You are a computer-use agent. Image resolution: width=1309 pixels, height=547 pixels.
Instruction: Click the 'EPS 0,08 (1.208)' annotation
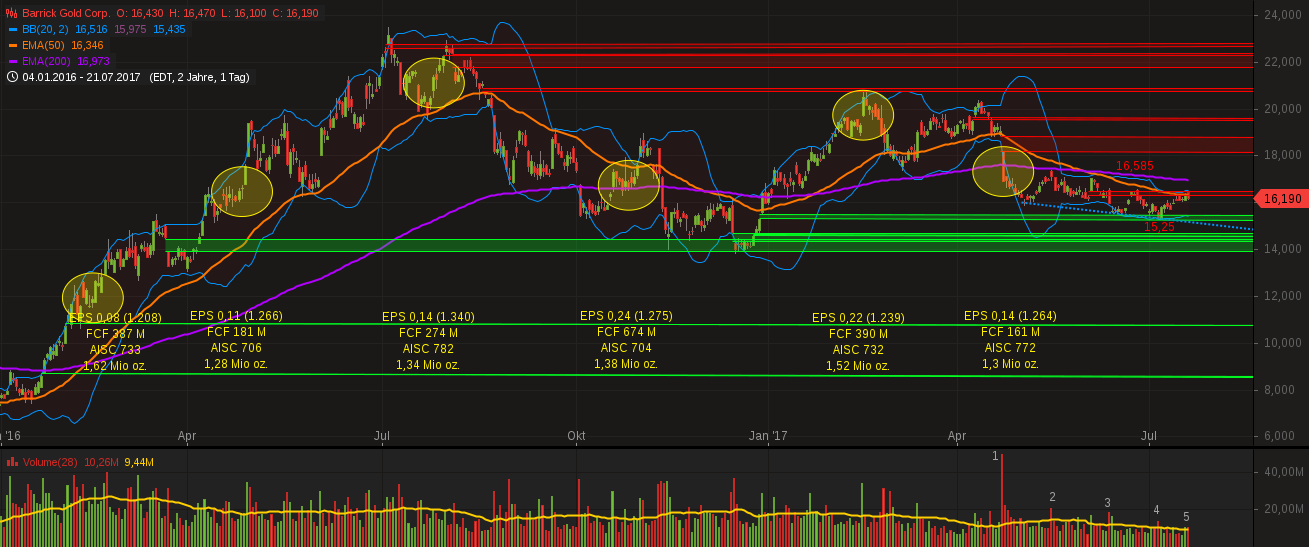(x=116, y=318)
